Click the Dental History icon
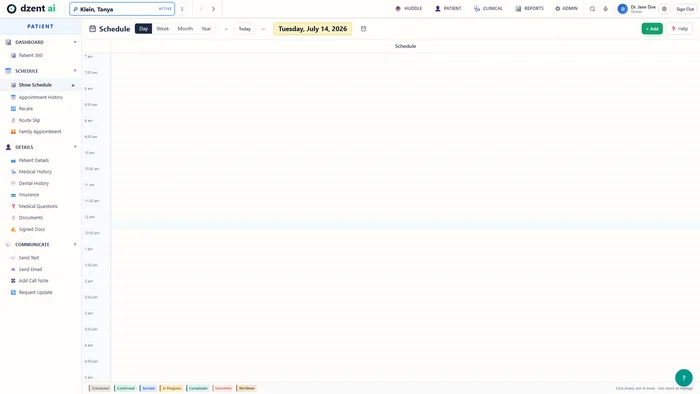 13,183
